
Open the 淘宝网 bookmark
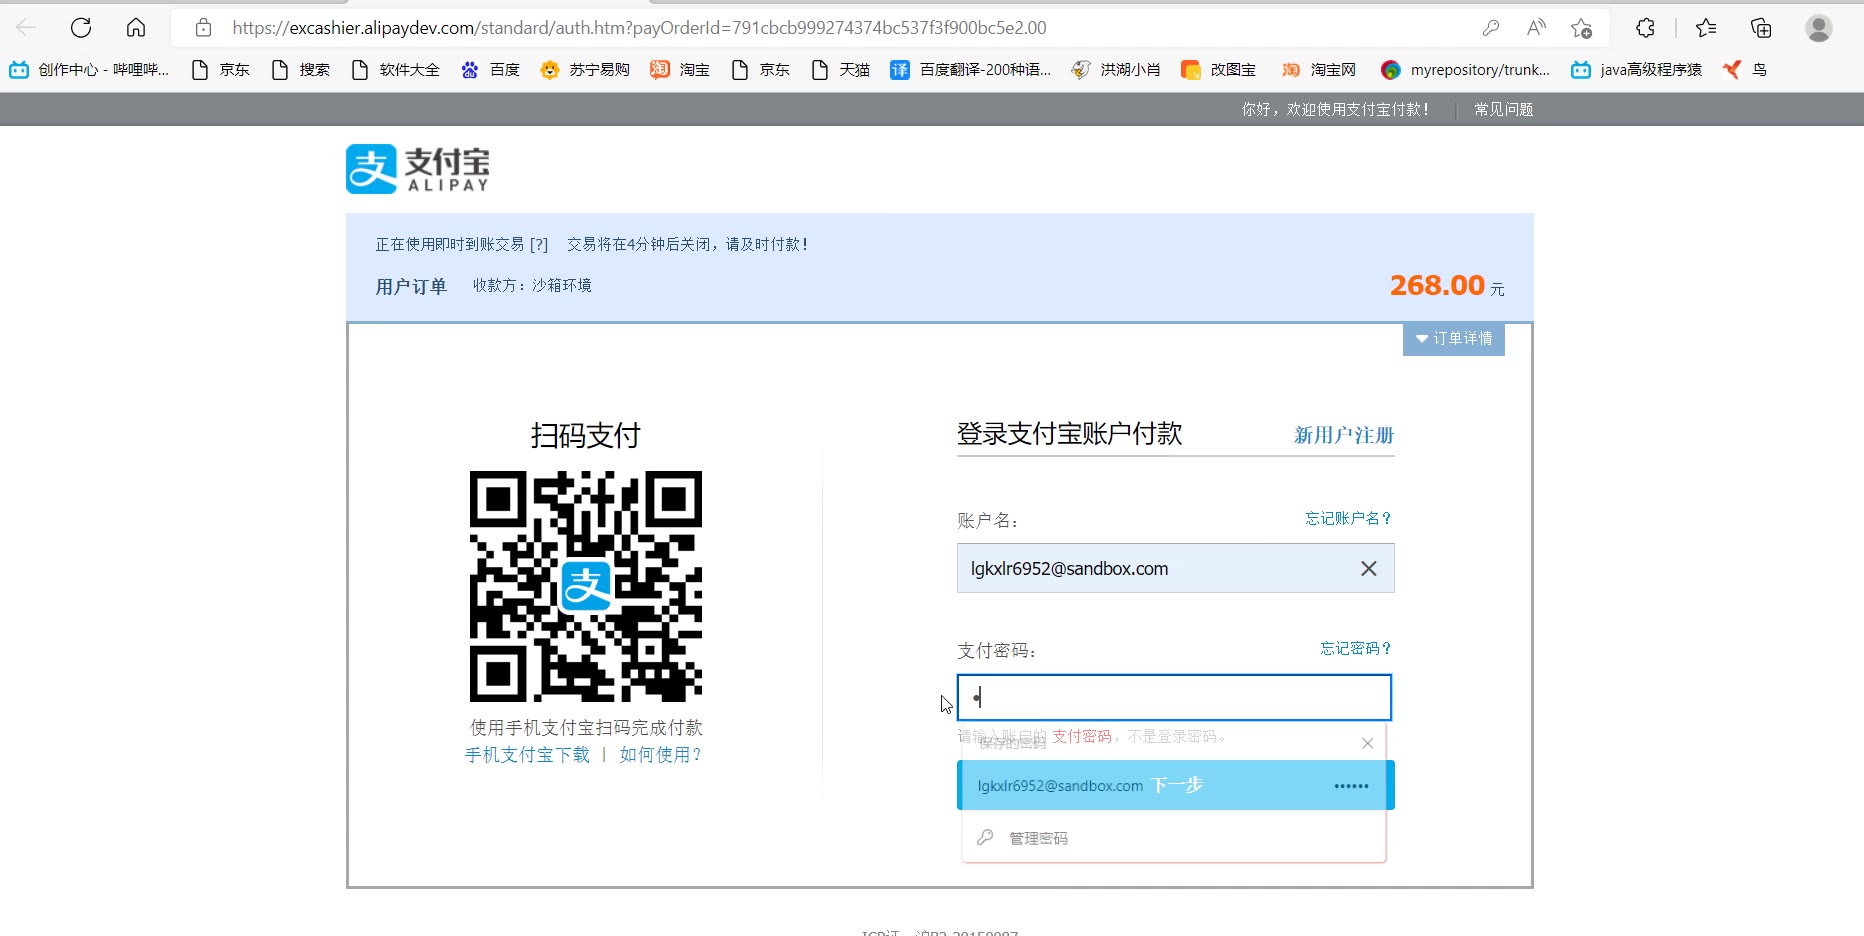click(x=1319, y=69)
